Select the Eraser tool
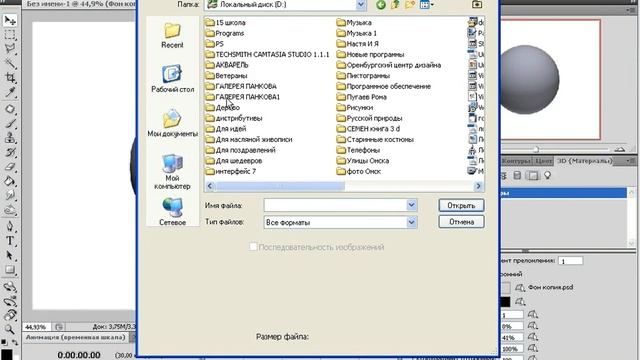Image resolution: width=640 pixels, height=360 pixels. click(10, 167)
